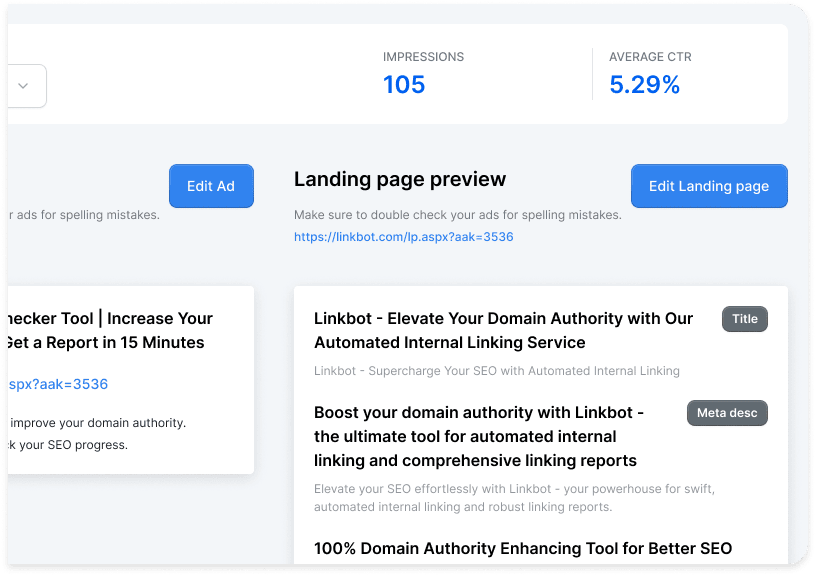
Task: Click the AVERAGE CTR label
Action: pos(650,57)
